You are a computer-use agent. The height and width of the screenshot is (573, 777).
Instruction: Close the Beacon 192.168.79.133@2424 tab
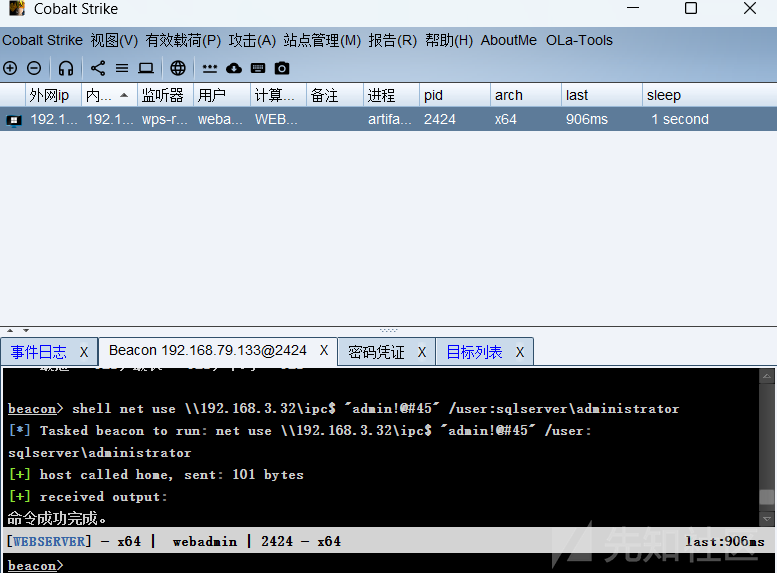[x=324, y=350]
